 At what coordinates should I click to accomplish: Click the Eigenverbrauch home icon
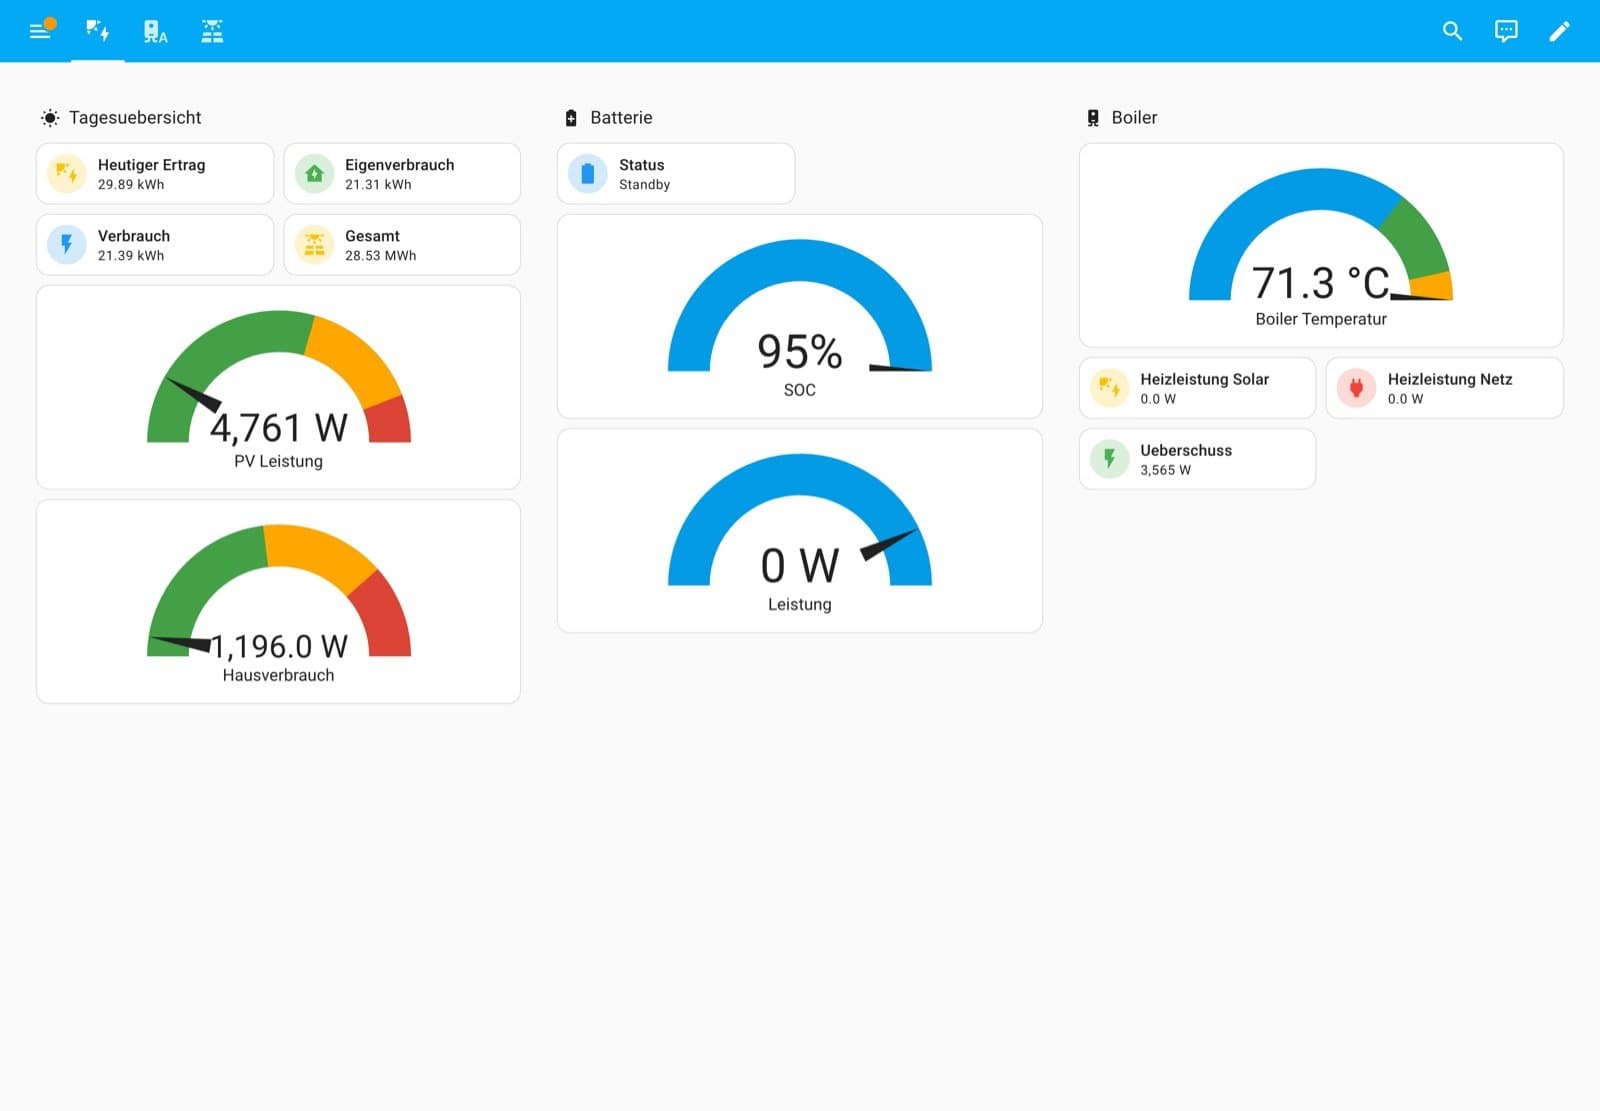coord(314,174)
